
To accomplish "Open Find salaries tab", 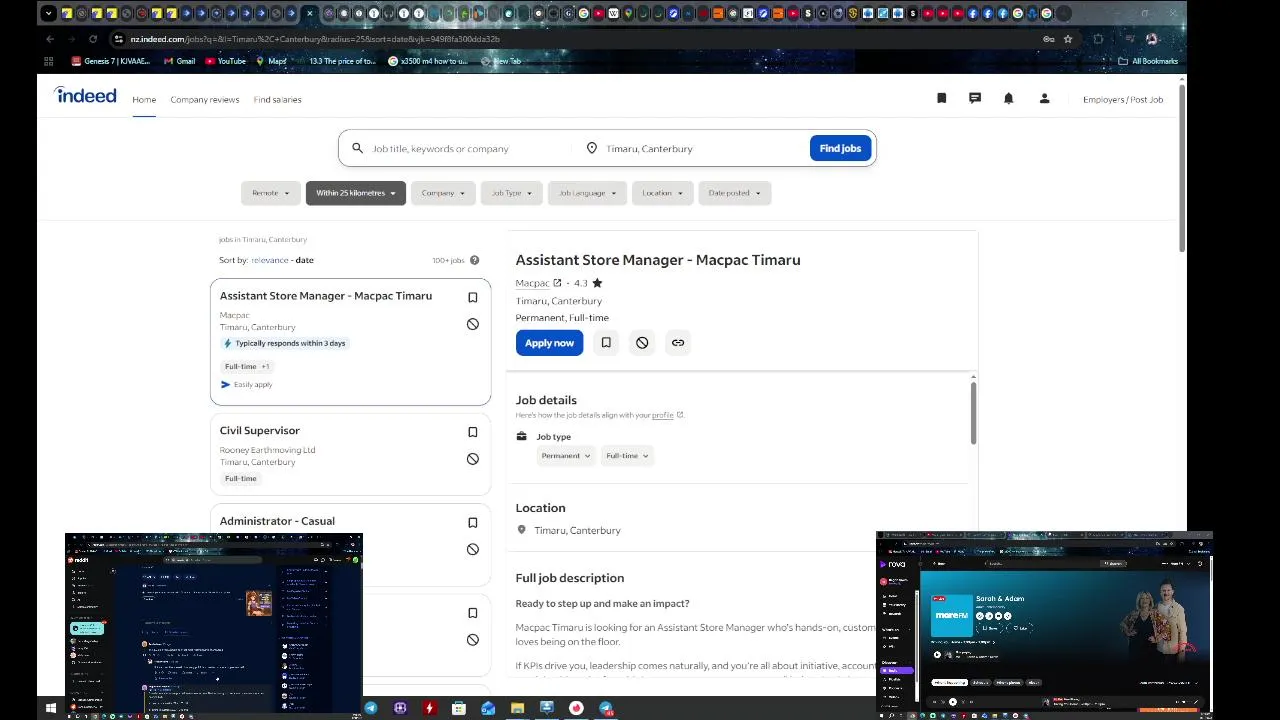I will (x=277, y=99).
